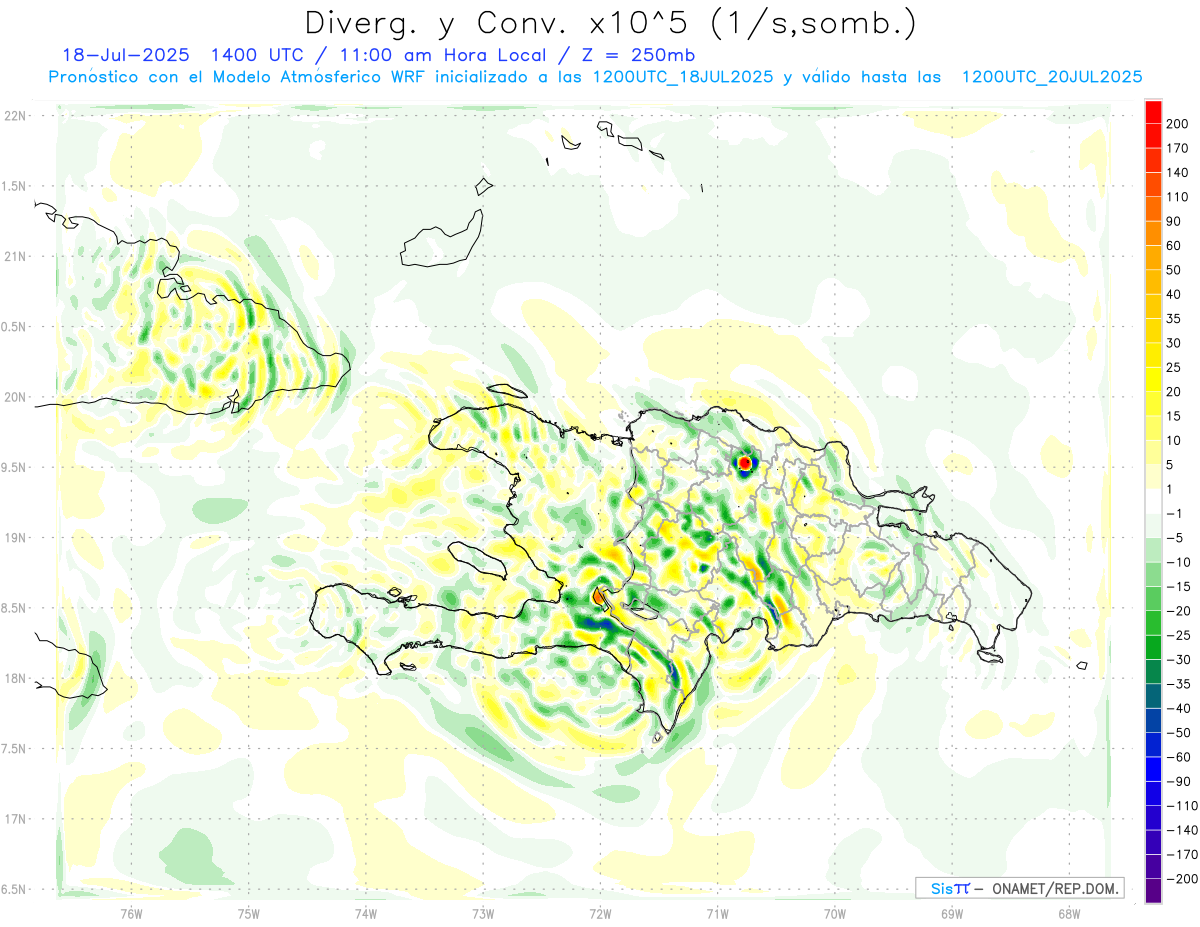Click the '75W' longitude axis label

[248, 914]
